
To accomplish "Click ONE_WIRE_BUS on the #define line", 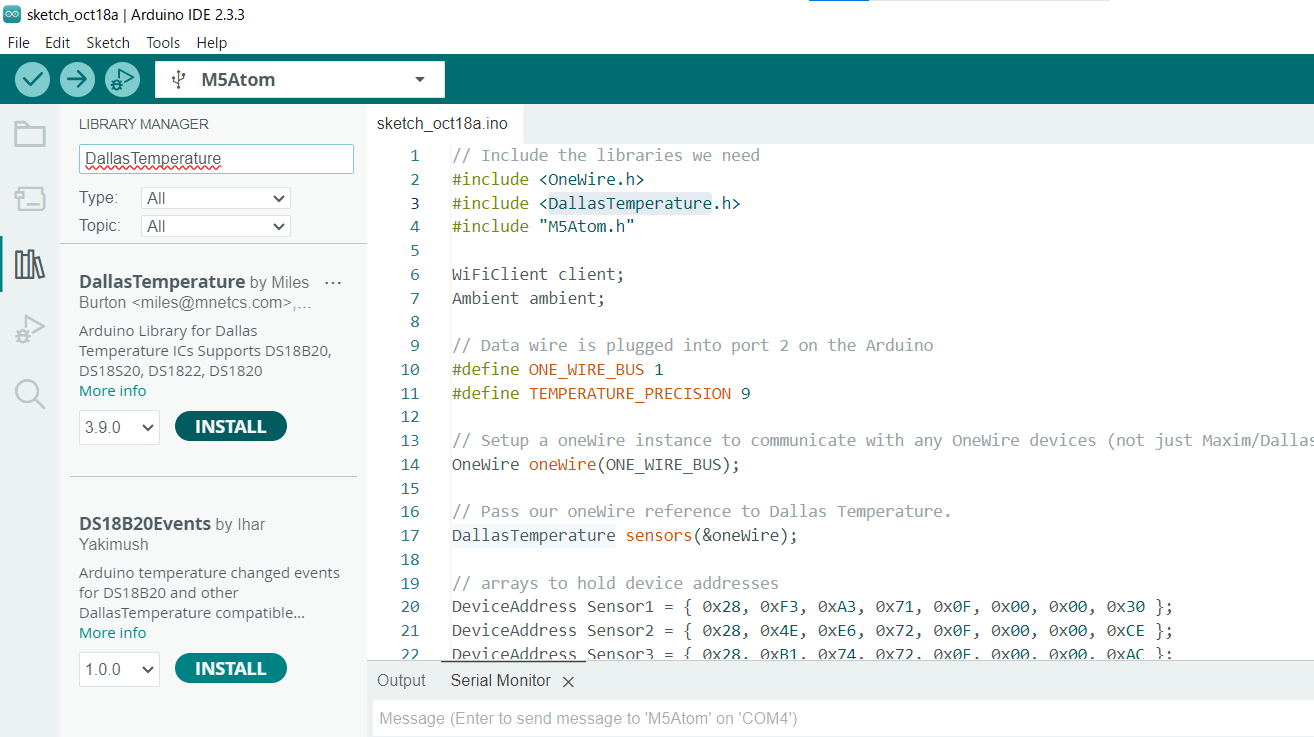I will point(587,369).
